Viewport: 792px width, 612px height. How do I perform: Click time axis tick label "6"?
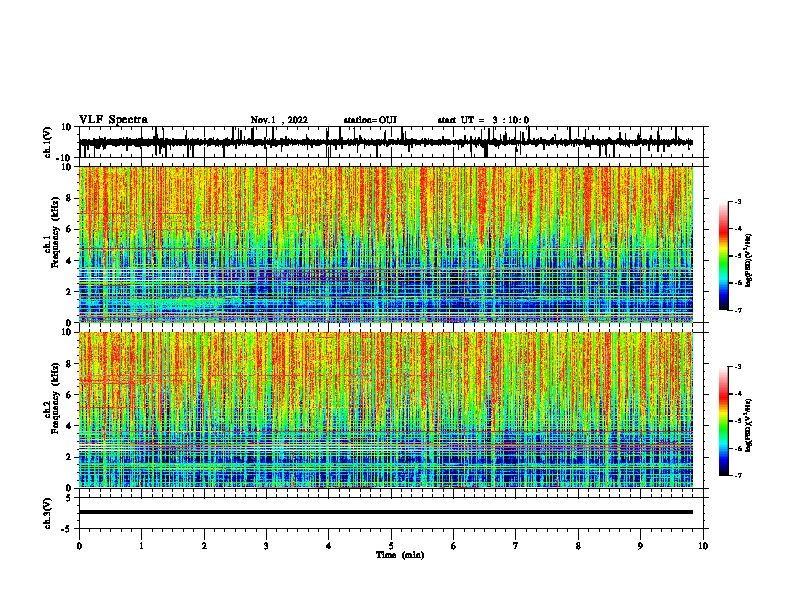point(454,546)
